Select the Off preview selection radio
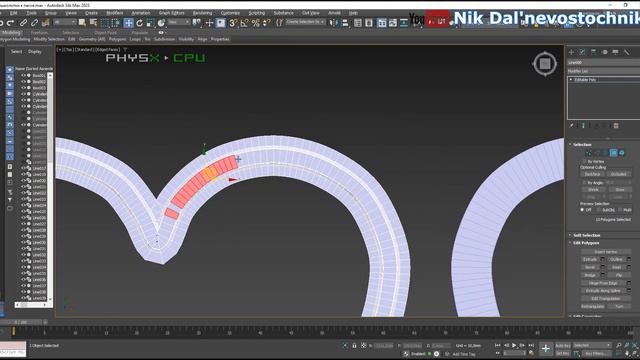 tap(582, 210)
